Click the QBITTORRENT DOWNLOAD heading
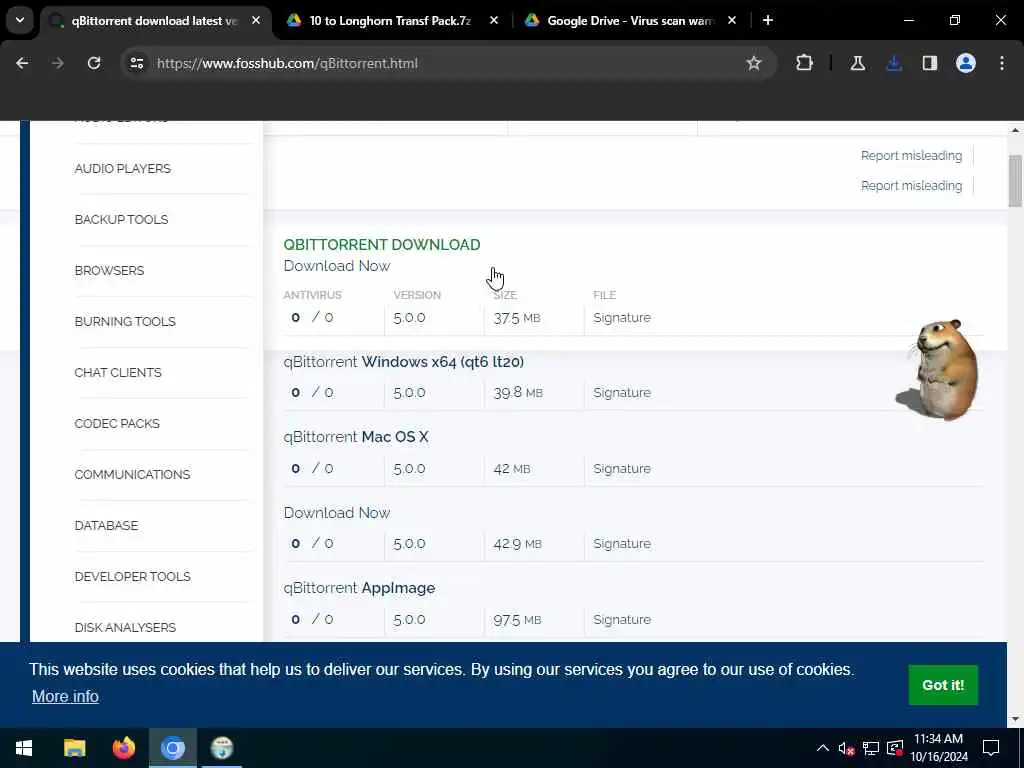Image resolution: width=1024 pixels, height=768 pixels. pyautogui.click(x=382, y=244)
